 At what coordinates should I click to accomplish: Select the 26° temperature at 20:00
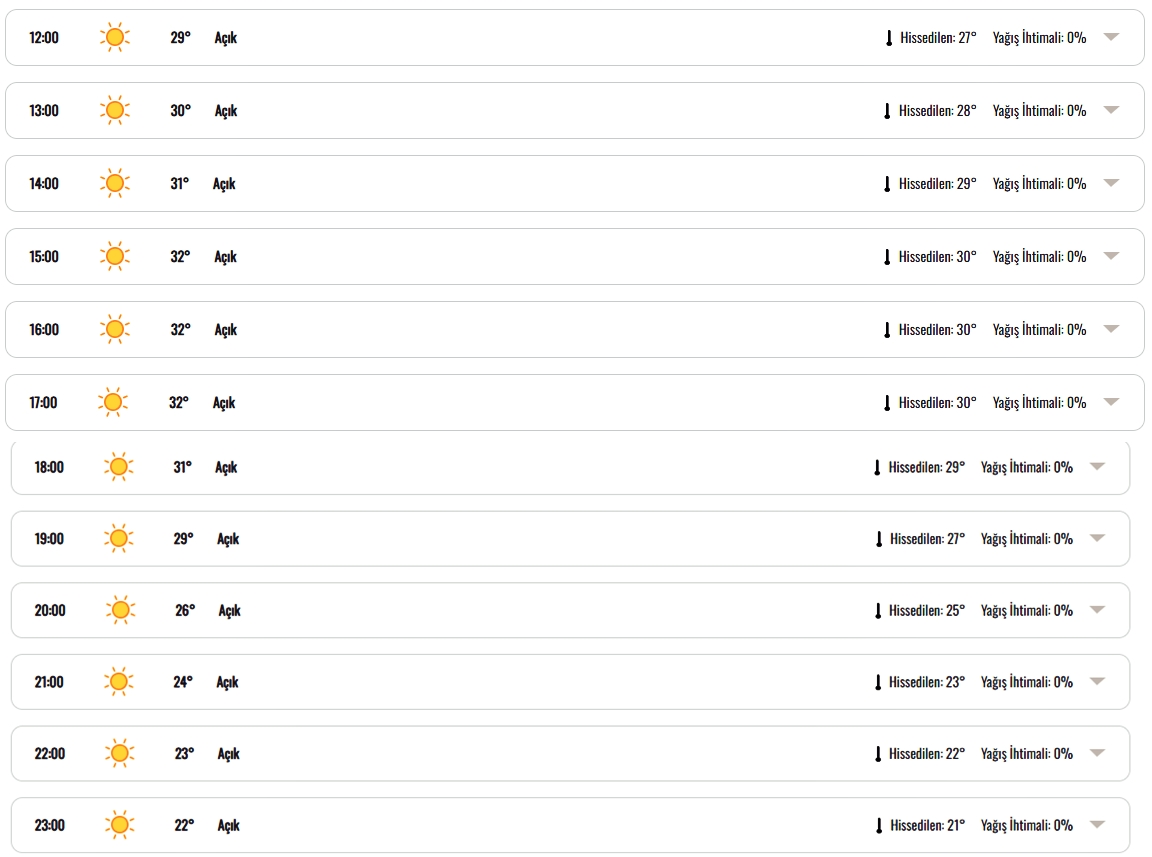click(185, 610)
